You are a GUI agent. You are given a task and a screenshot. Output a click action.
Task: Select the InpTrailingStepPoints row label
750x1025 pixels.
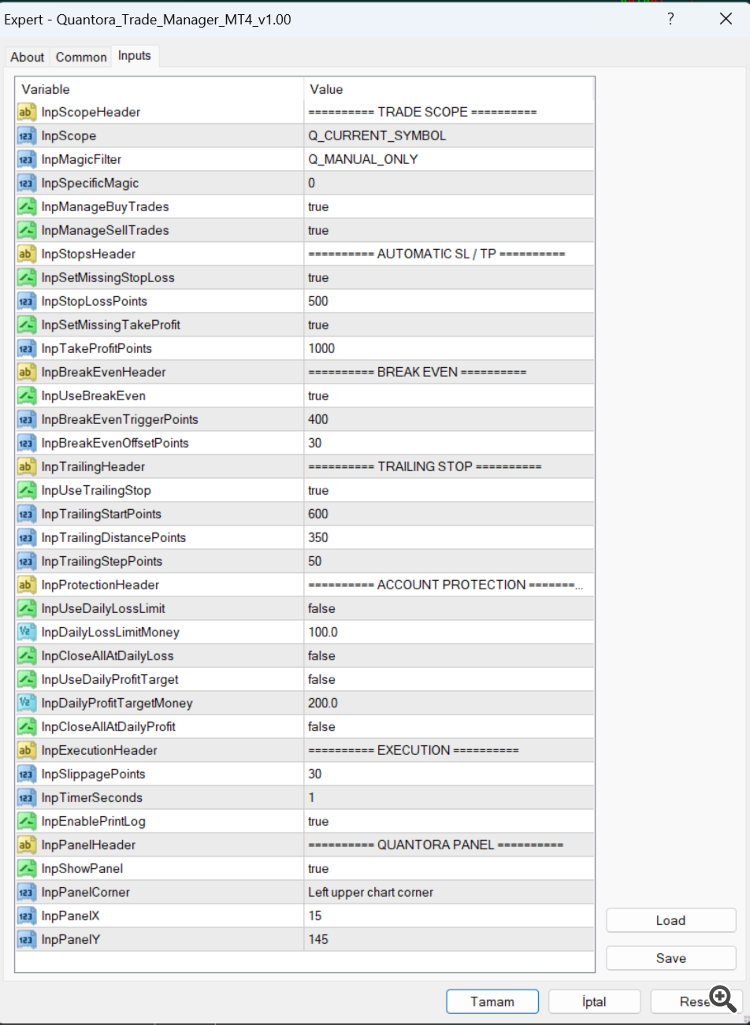(x=102, y=562)
